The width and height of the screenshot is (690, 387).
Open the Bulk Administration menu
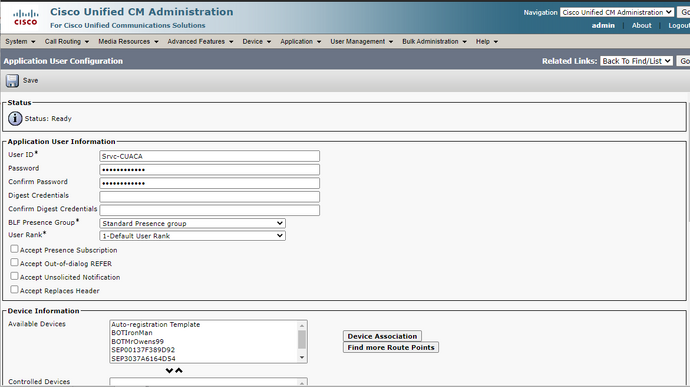[x=434, y=41]
